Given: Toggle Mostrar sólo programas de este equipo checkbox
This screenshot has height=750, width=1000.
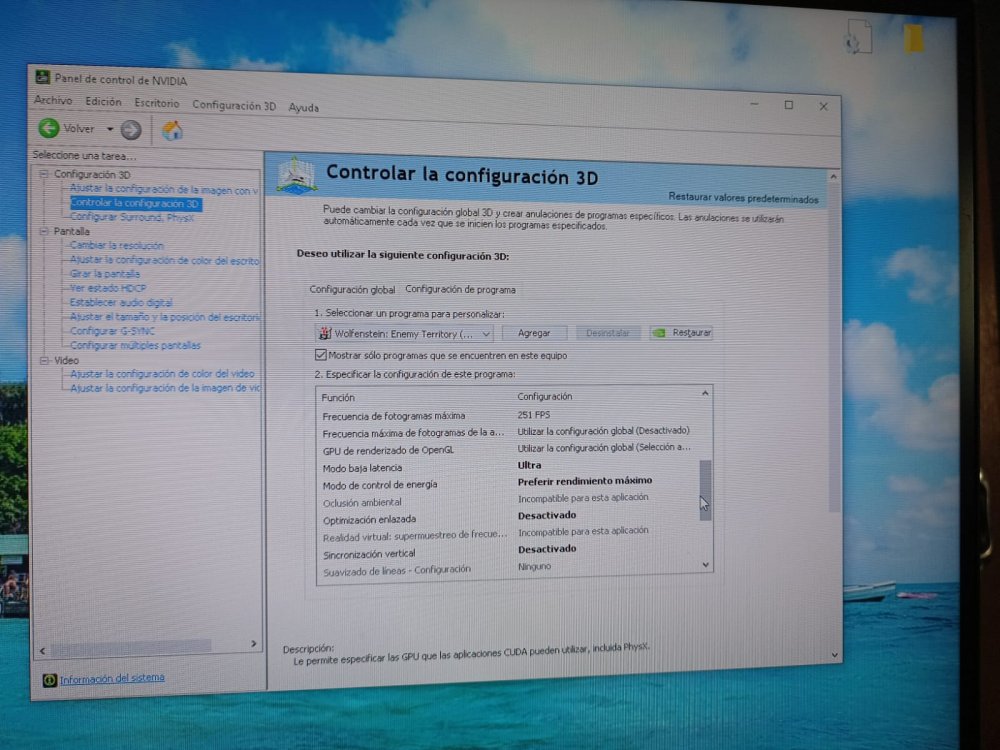Looking at the screenshot, I should [x=321, y=355].
